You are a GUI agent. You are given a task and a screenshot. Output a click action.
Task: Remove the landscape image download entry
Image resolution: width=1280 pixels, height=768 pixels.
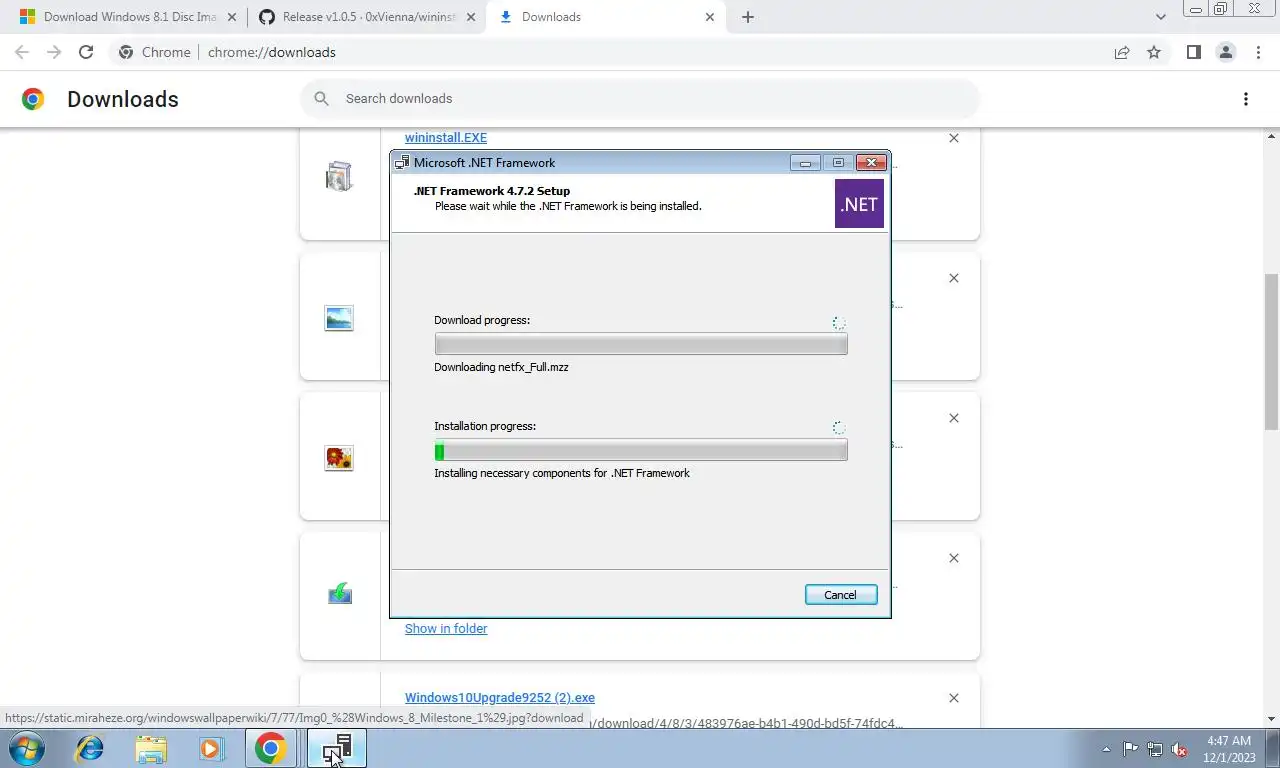(x=954, y=278)
